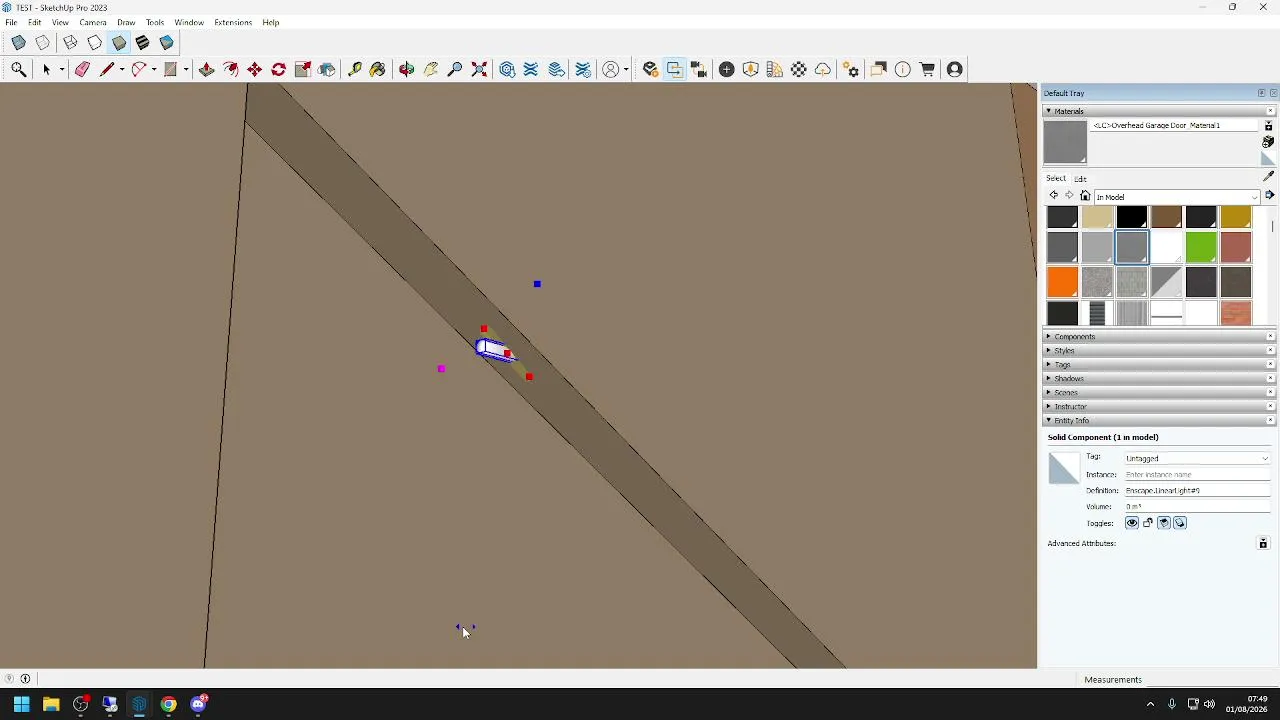Enable Shaded face style
The height and width of the screenshot is (720, 1280).
click(119, 43)
